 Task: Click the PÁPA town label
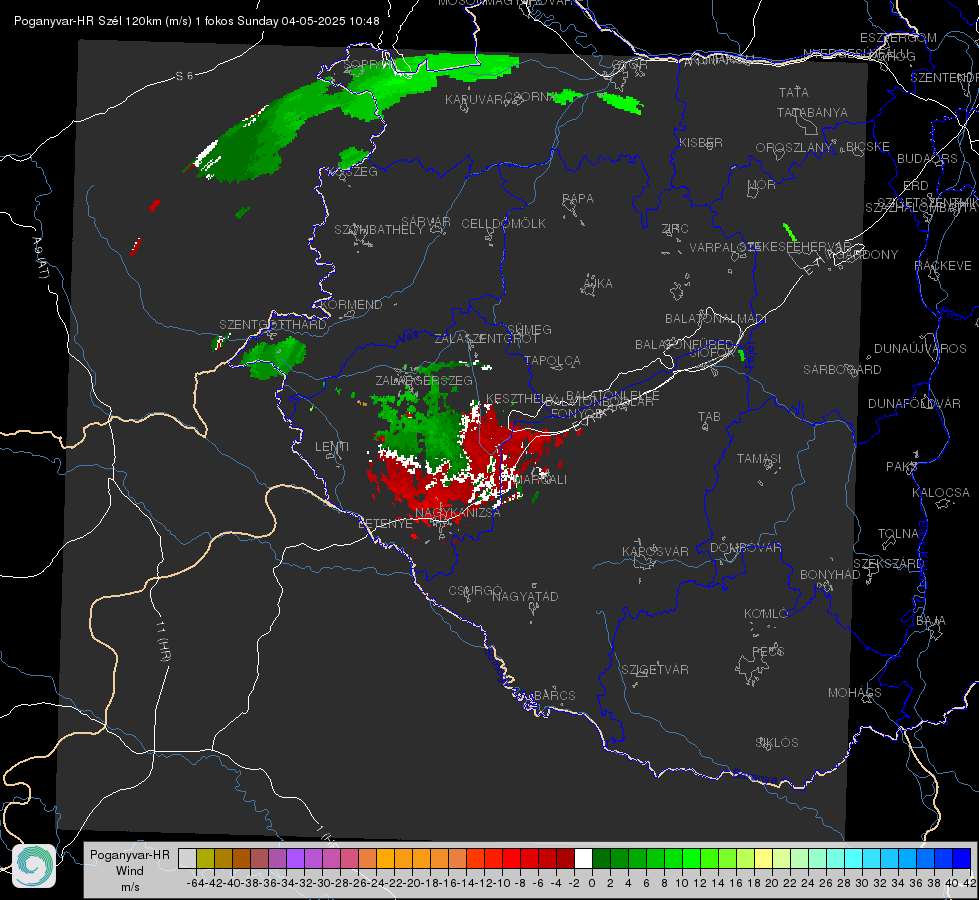[x=578, y=199]
